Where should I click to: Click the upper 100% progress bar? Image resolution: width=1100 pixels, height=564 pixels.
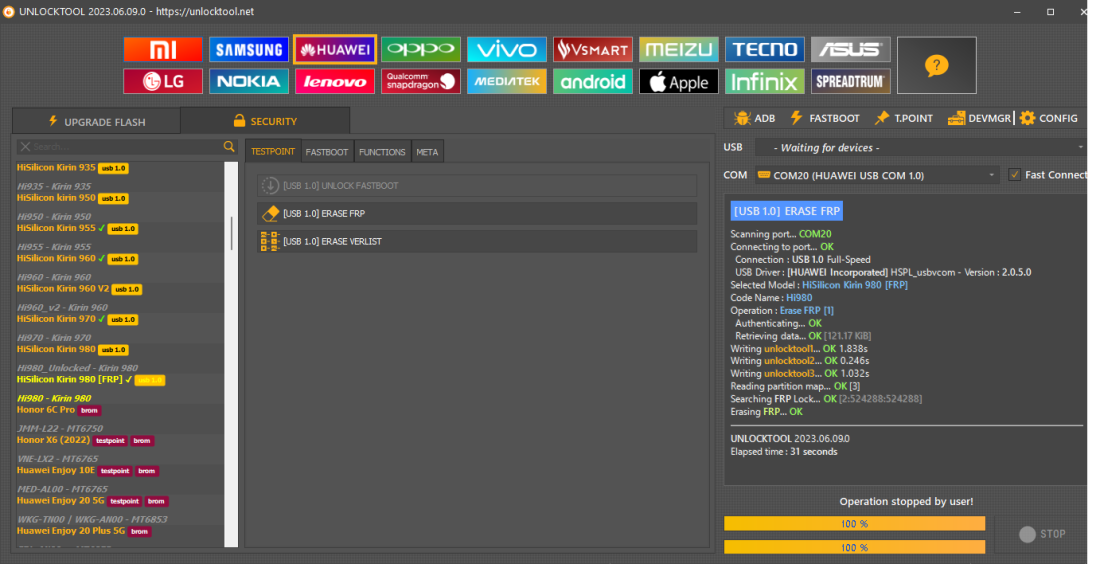click(x=854, y=523)
